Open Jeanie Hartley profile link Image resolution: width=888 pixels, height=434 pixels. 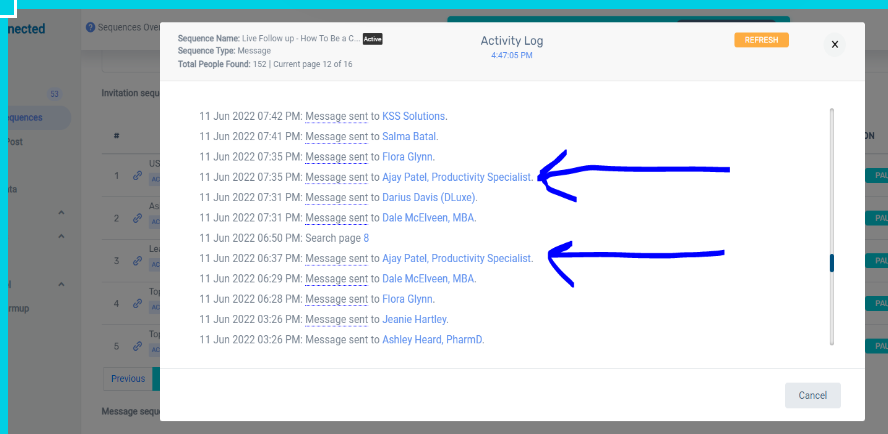tap(414, 320)
